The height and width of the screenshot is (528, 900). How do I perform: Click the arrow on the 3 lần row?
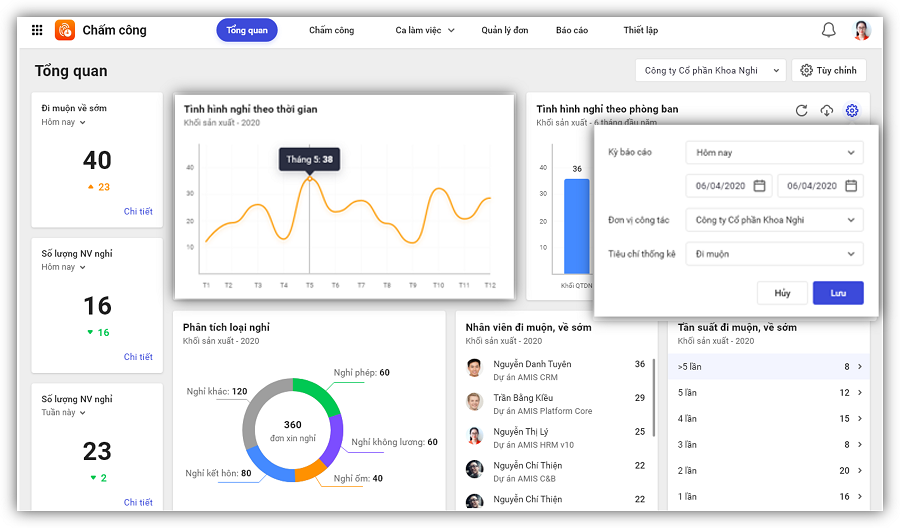point(860,444)
